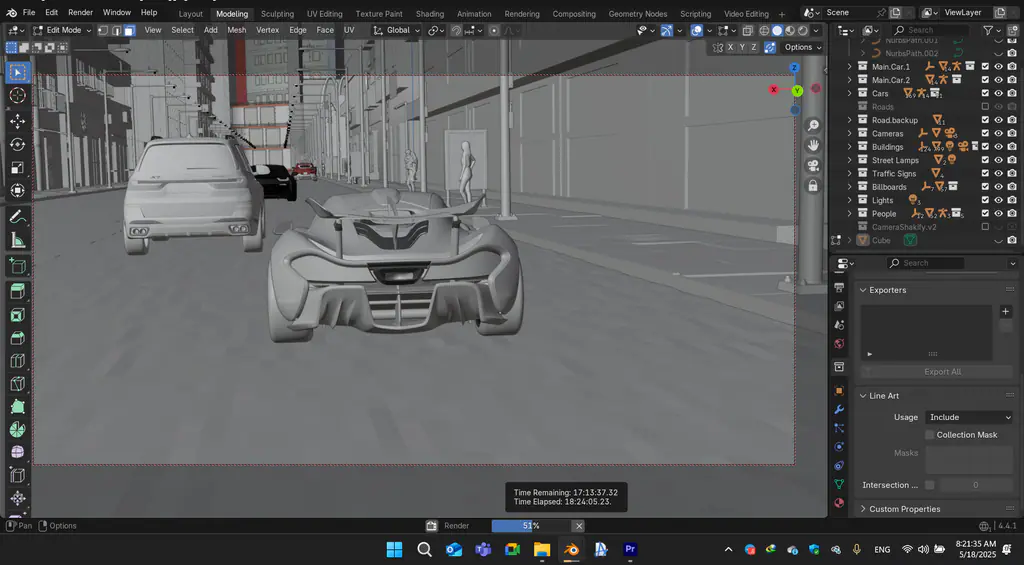Select the Add Cube tool

(18, 266)
